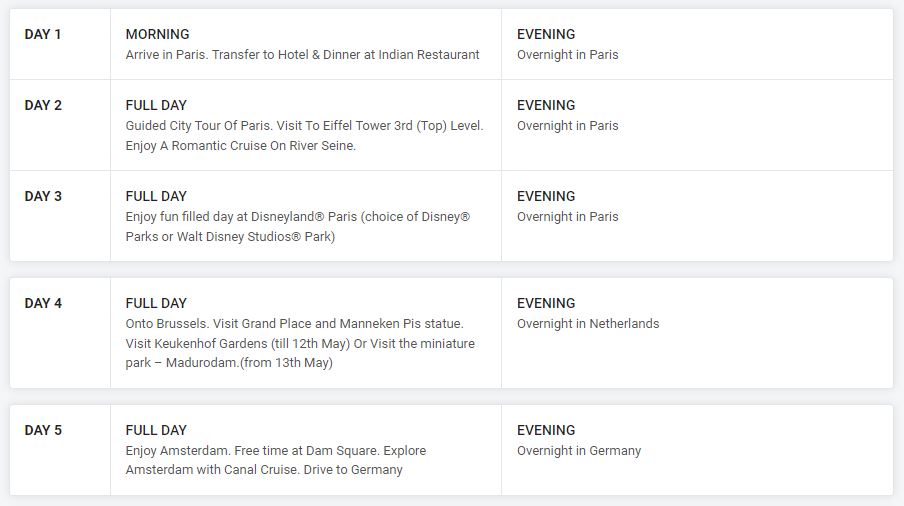The image size is (904, 506).
Task: Select the Walt Disney Studios Park line
Action: [230, 237]
